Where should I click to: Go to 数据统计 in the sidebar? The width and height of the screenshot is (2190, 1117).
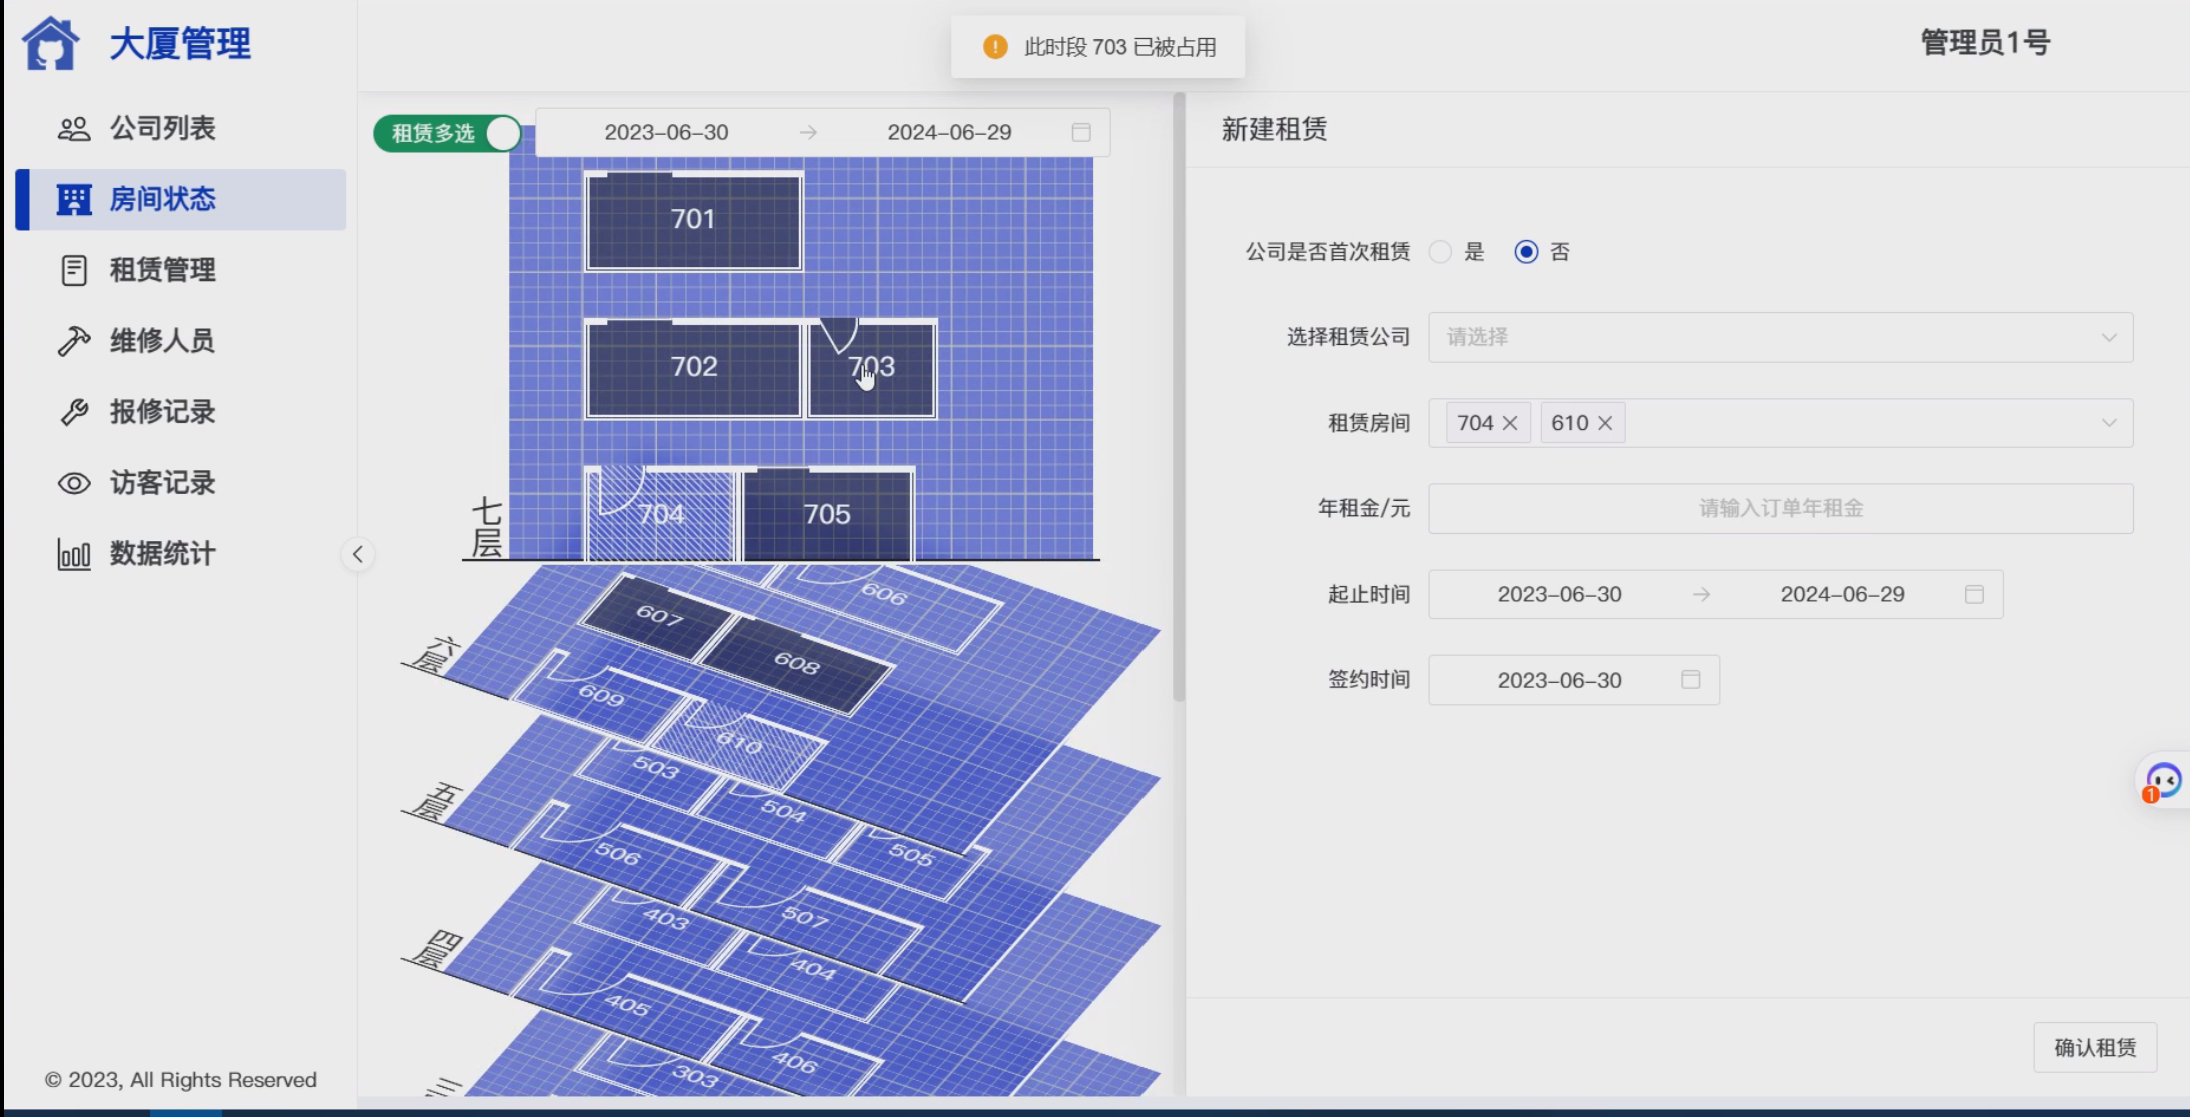point(162,554)
